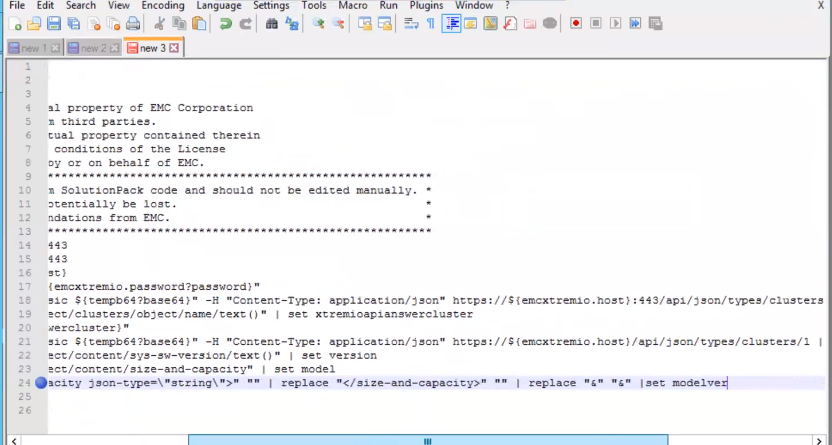The width and height of the screenshot is (832, 445).
Task: Toggle synchronized vertical scrolling icon
Action: 365,24
